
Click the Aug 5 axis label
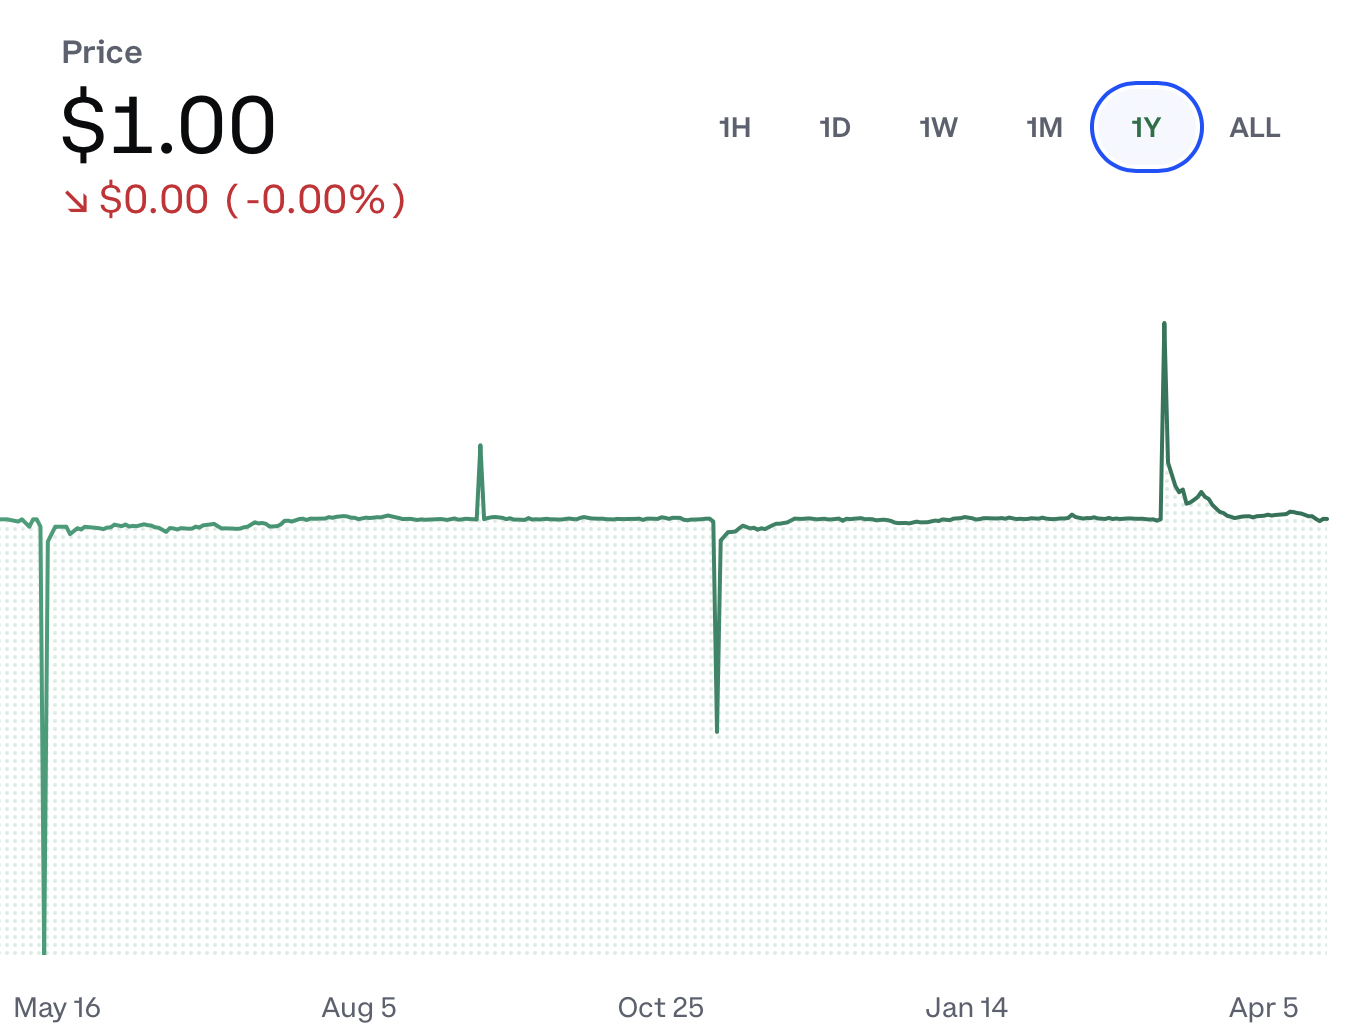(x=359, y=1007)
